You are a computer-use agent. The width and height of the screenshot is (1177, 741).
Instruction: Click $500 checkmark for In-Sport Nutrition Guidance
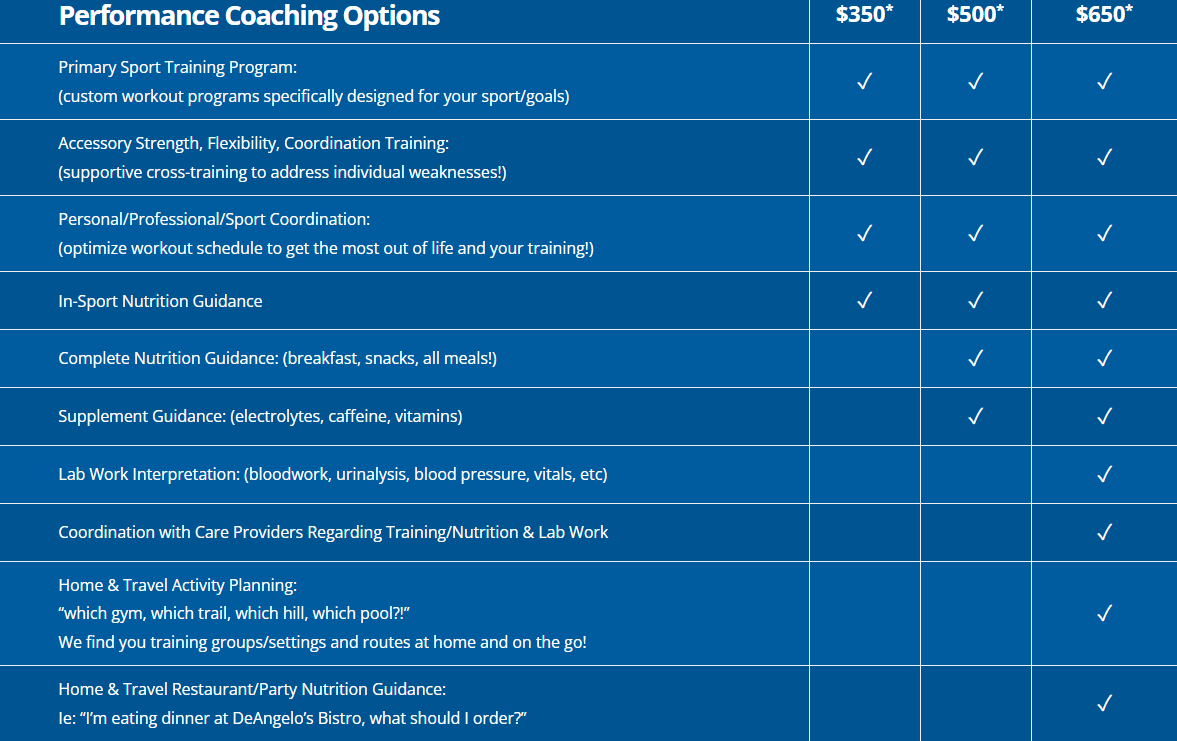[976, 300]
